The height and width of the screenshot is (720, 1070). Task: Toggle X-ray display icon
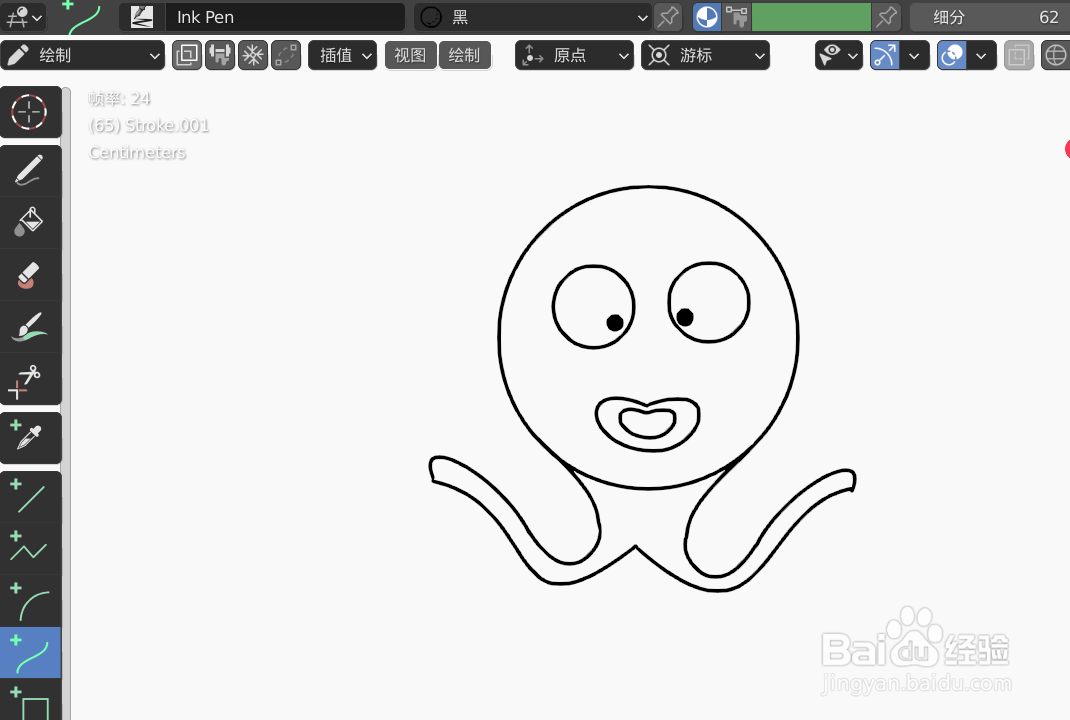(1019, 55)
